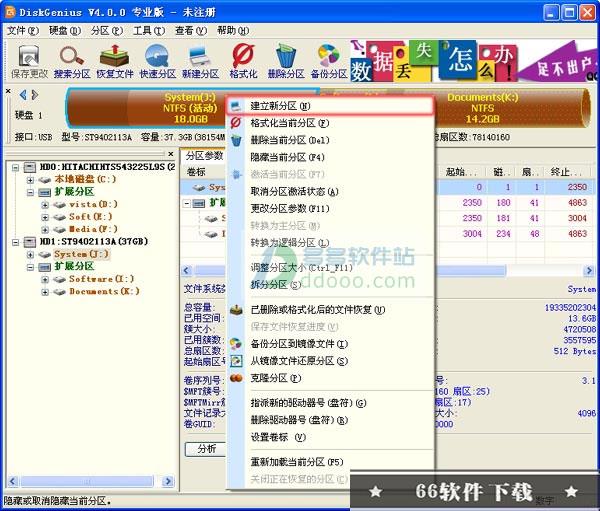The image size is (600, 511).
Task: Open the 帮助 menu
Action: coord(233,31)
